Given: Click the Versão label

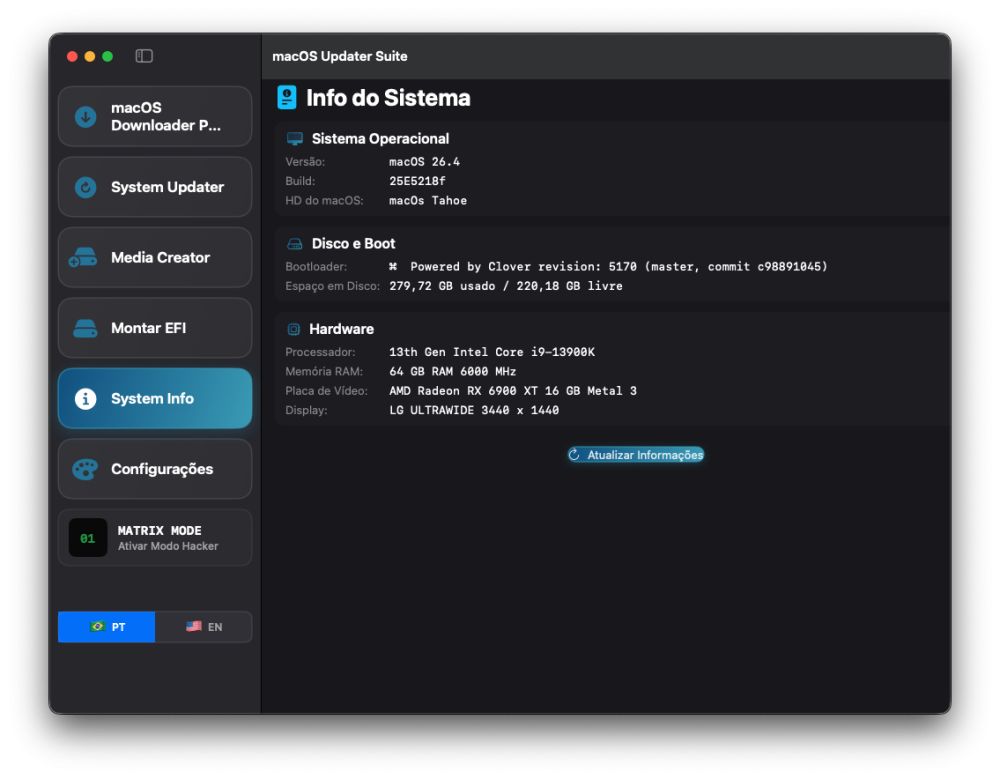Looking at the screenshot, I should pos(305,162).
